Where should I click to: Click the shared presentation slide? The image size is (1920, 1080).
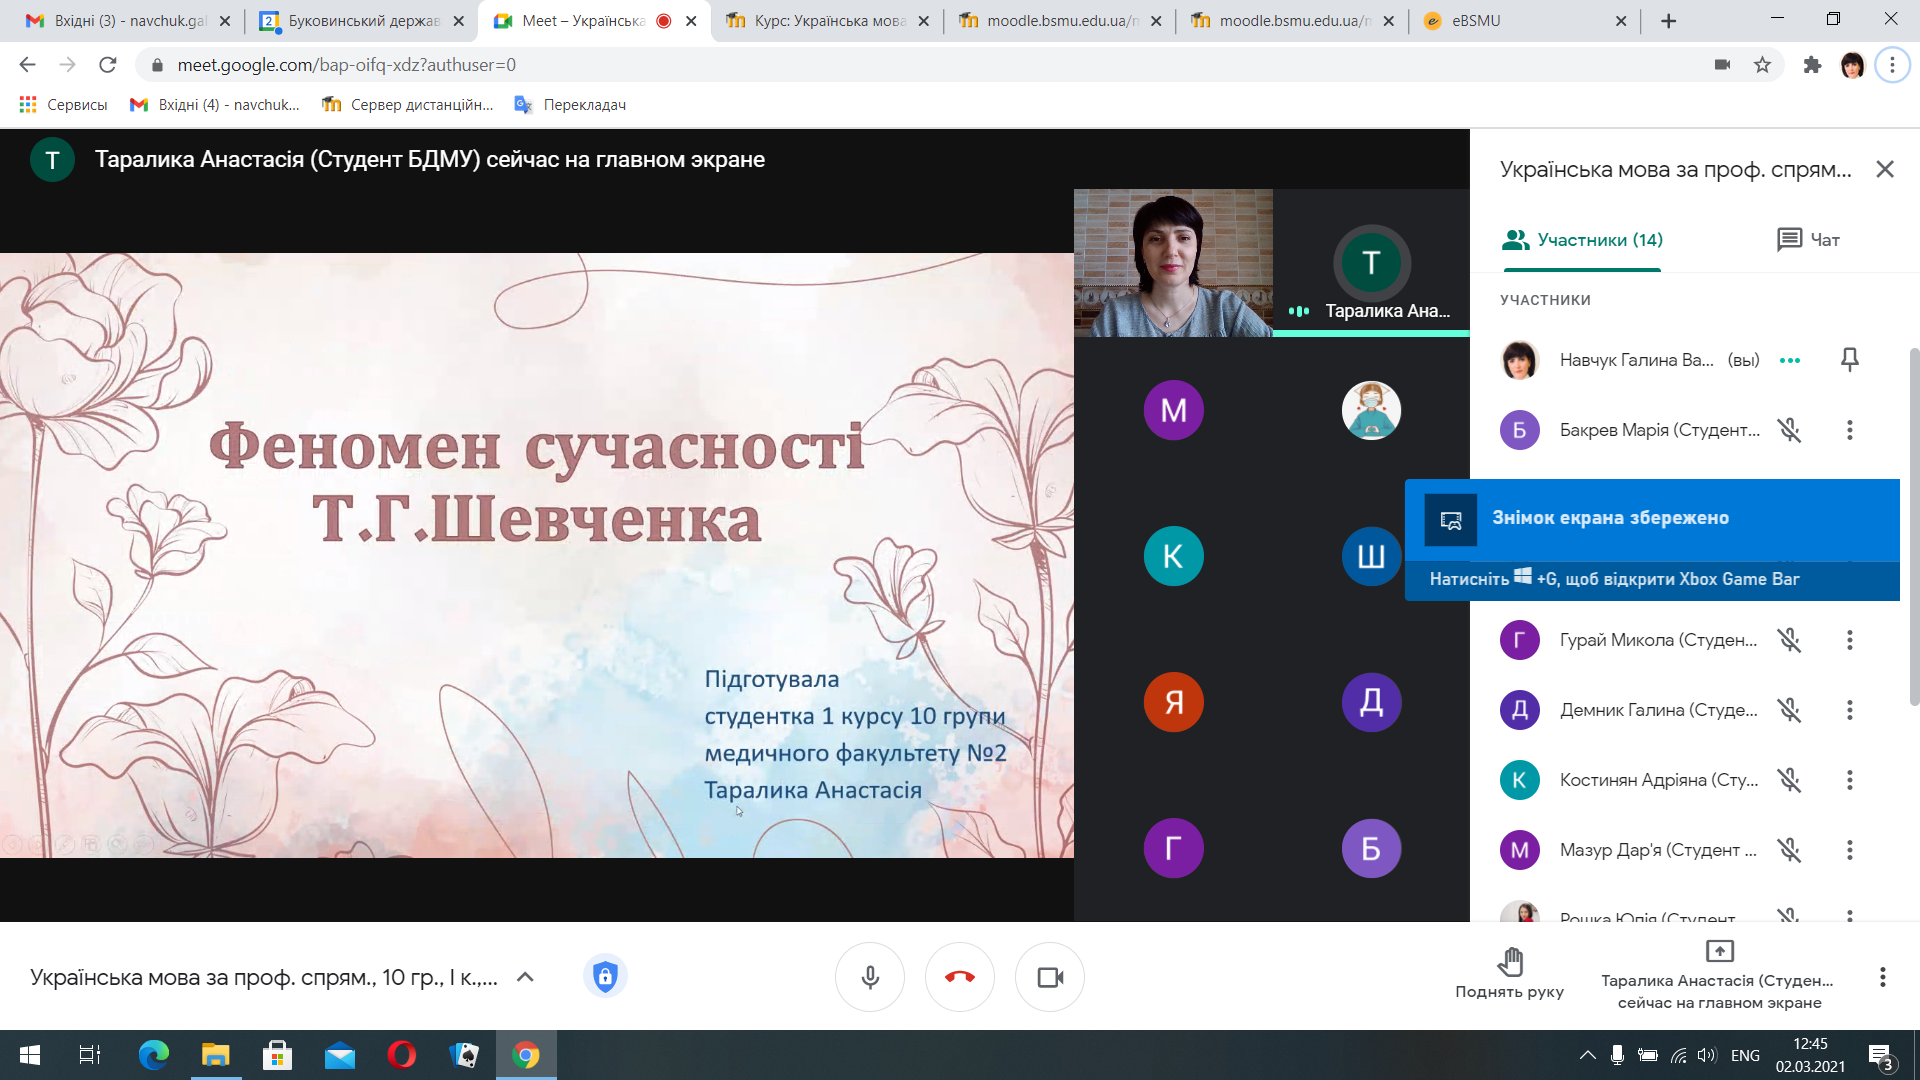537,555
